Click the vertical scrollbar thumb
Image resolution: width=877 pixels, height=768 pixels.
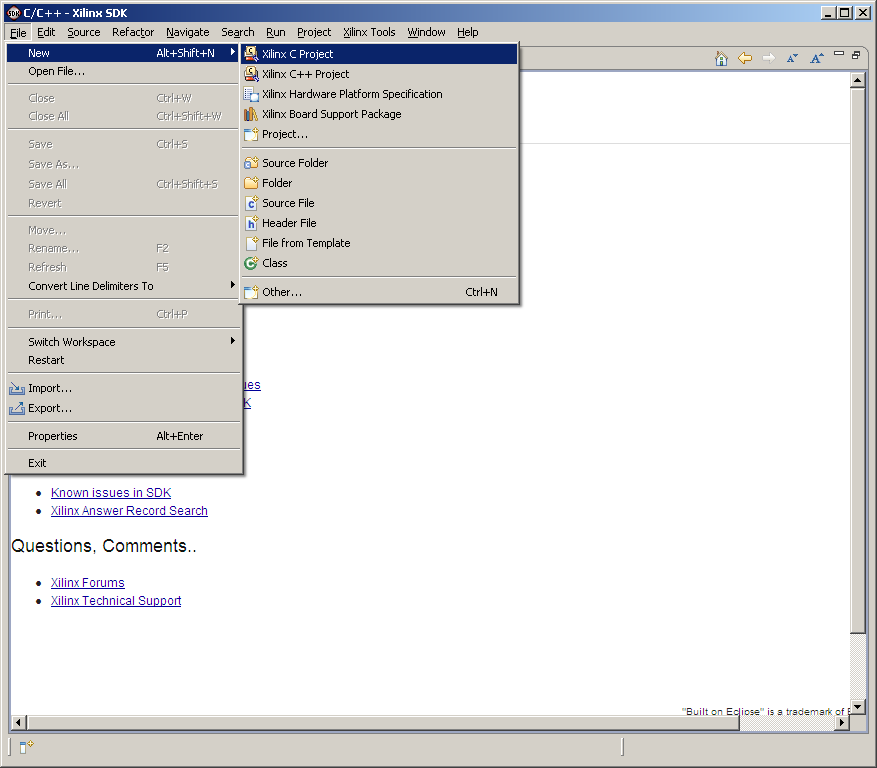coord(857,360)
